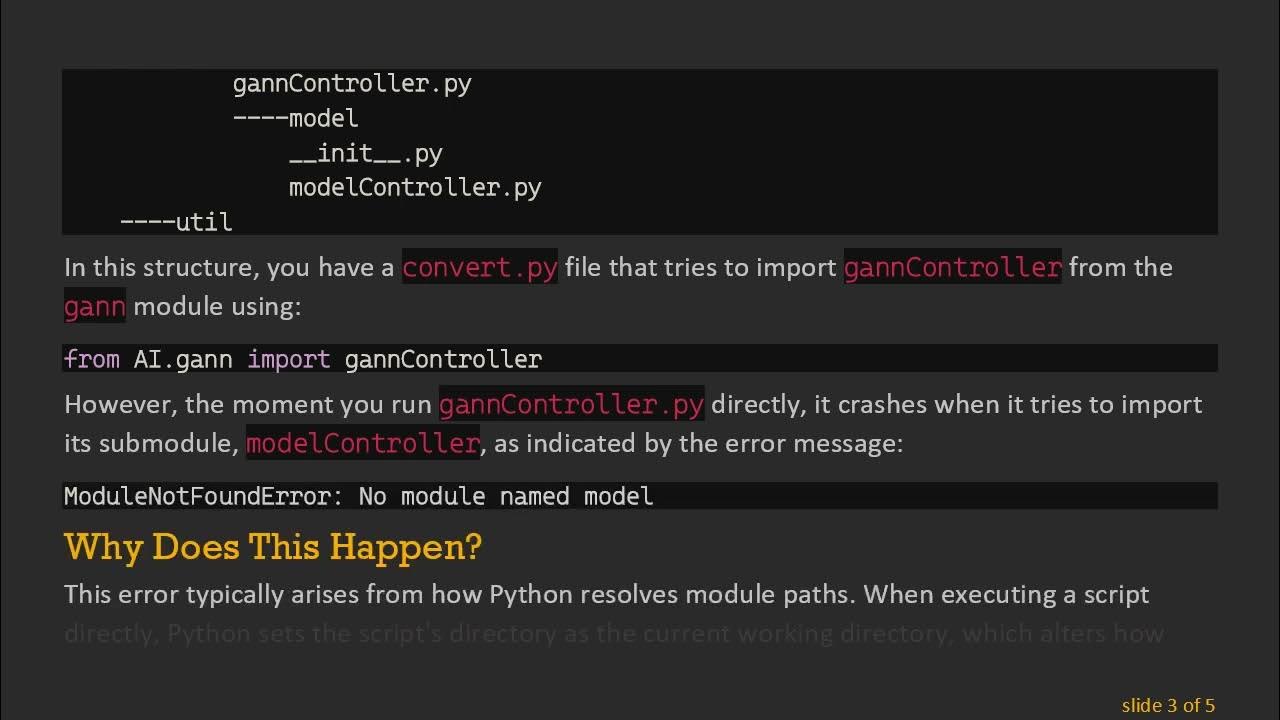Click modelController.py in the directory tree
Screen dimensions: 1280x720
(x=414, y=188)
